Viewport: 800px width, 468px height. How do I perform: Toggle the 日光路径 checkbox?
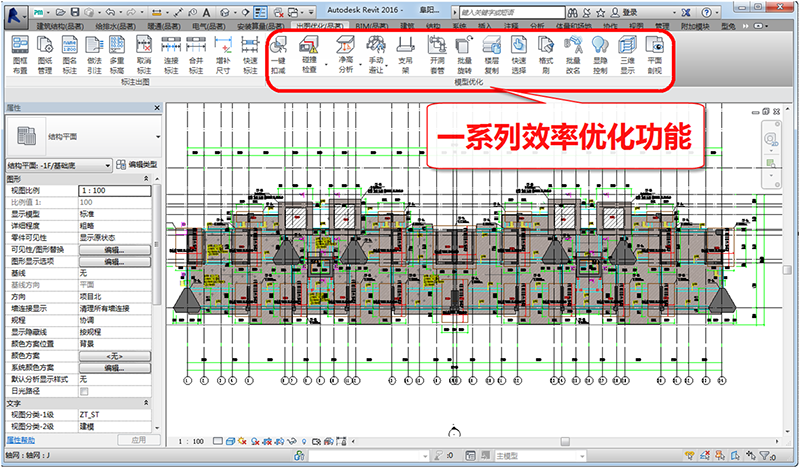coord(84,390)
